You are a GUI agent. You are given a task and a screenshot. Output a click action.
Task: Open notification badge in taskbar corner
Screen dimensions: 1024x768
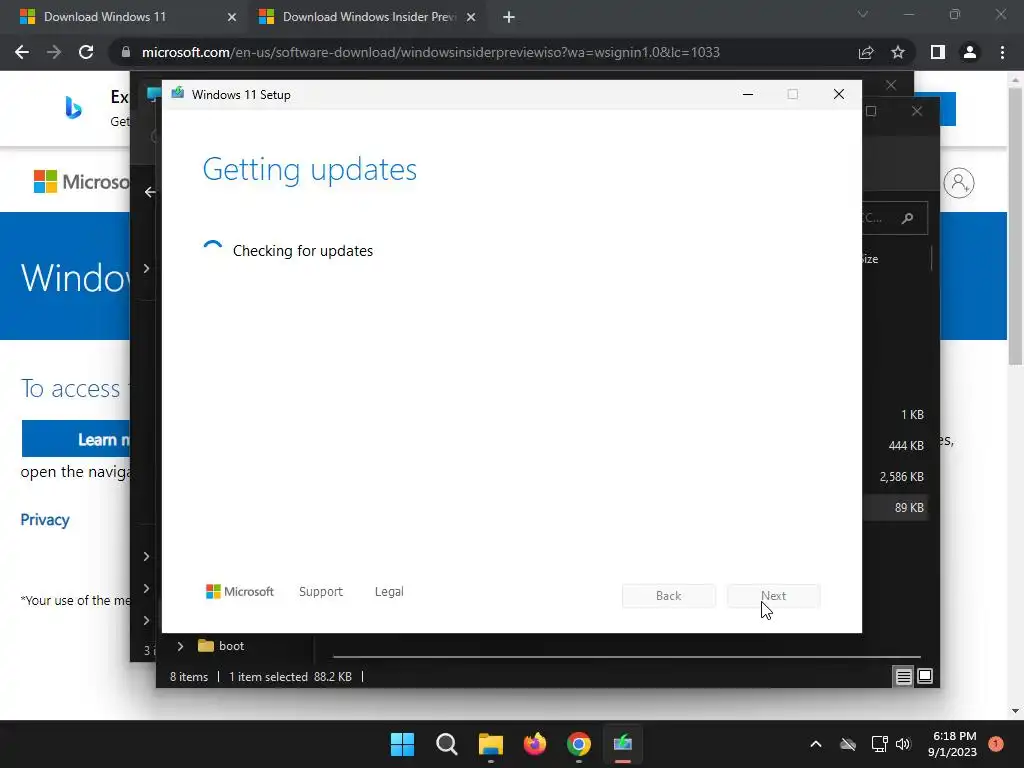click(x=996, y=743)
